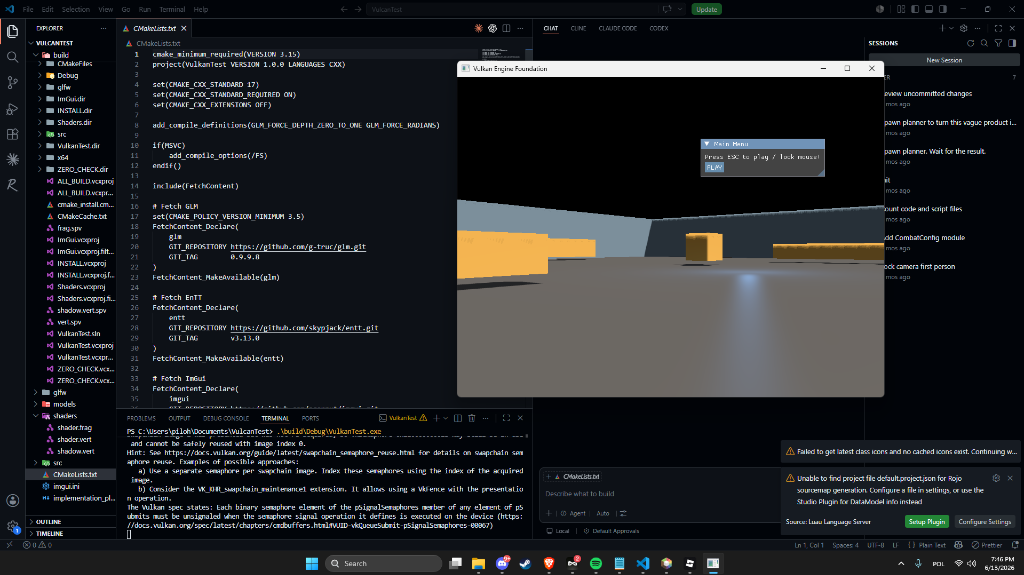This screenshot has height=575, width=1024.
Task: Toggle the sessions sidebar visibility
Action: [1012, 43]
